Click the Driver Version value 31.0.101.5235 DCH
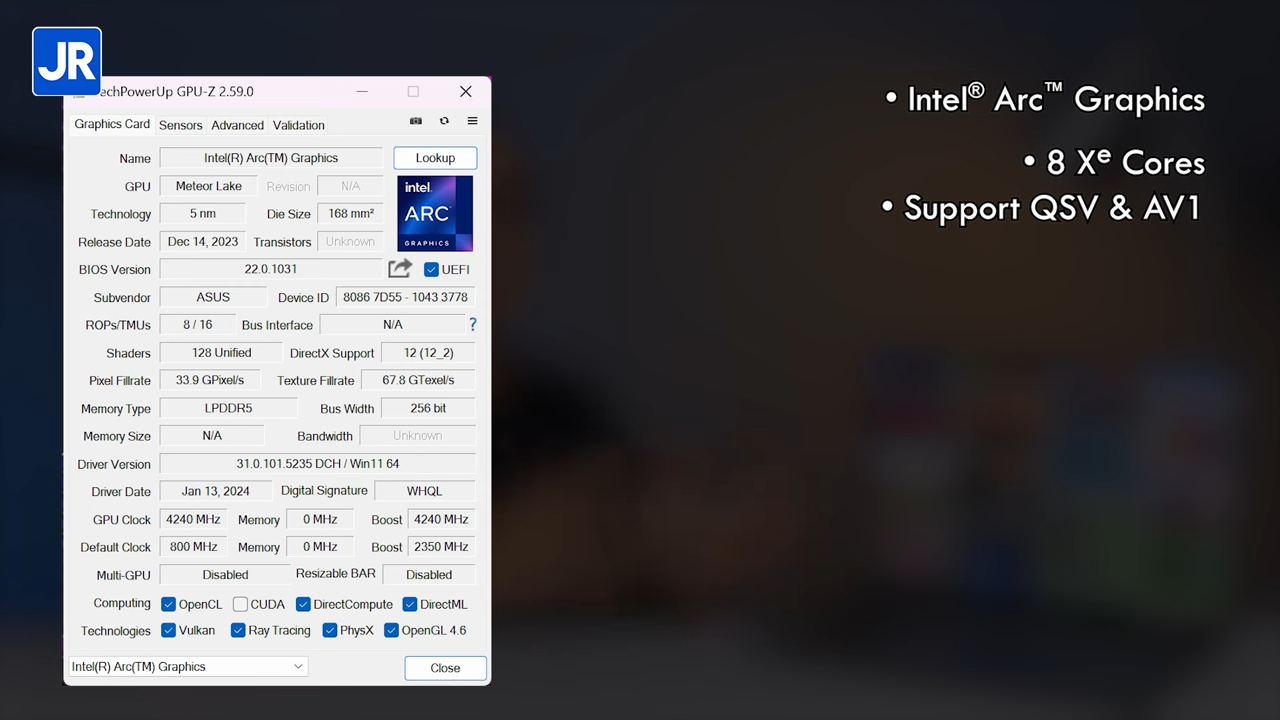 click(x=318, y=464)
